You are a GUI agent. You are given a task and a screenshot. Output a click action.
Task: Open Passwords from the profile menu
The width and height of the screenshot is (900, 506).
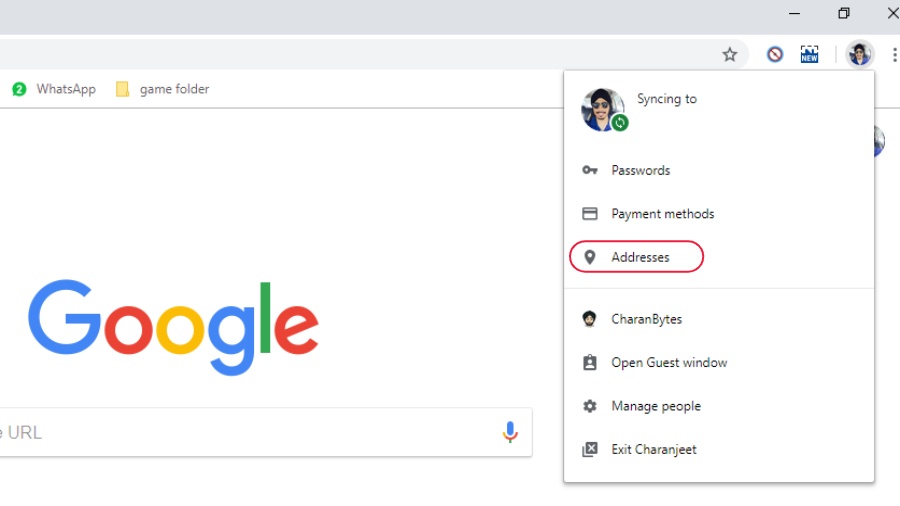640,170
